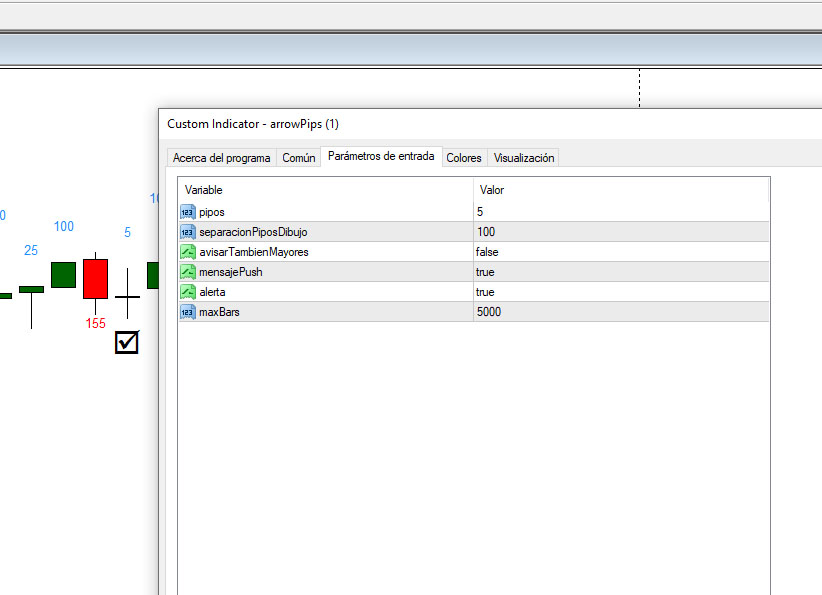
Task: Click the boolean icon beside avisarTambienMayores
Action: pyautogui.click(x=187, y=252)
